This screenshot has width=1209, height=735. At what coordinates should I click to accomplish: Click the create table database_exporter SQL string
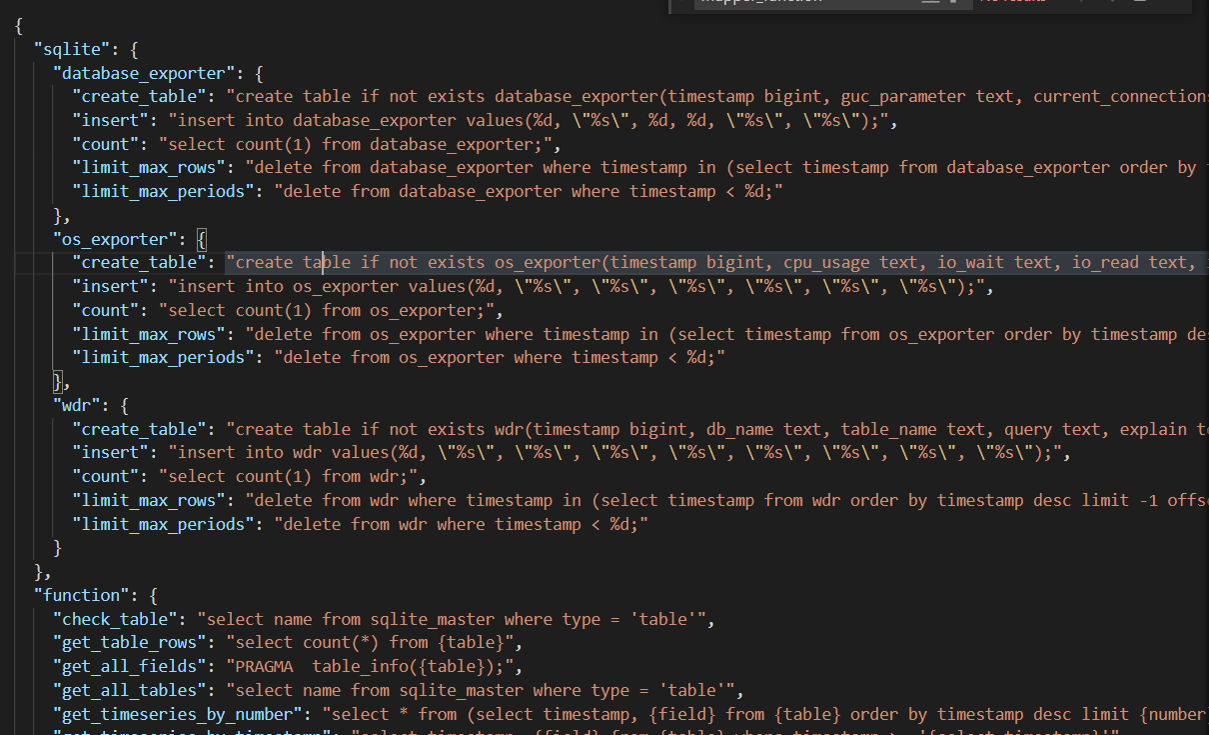click(x=717, y=96)
